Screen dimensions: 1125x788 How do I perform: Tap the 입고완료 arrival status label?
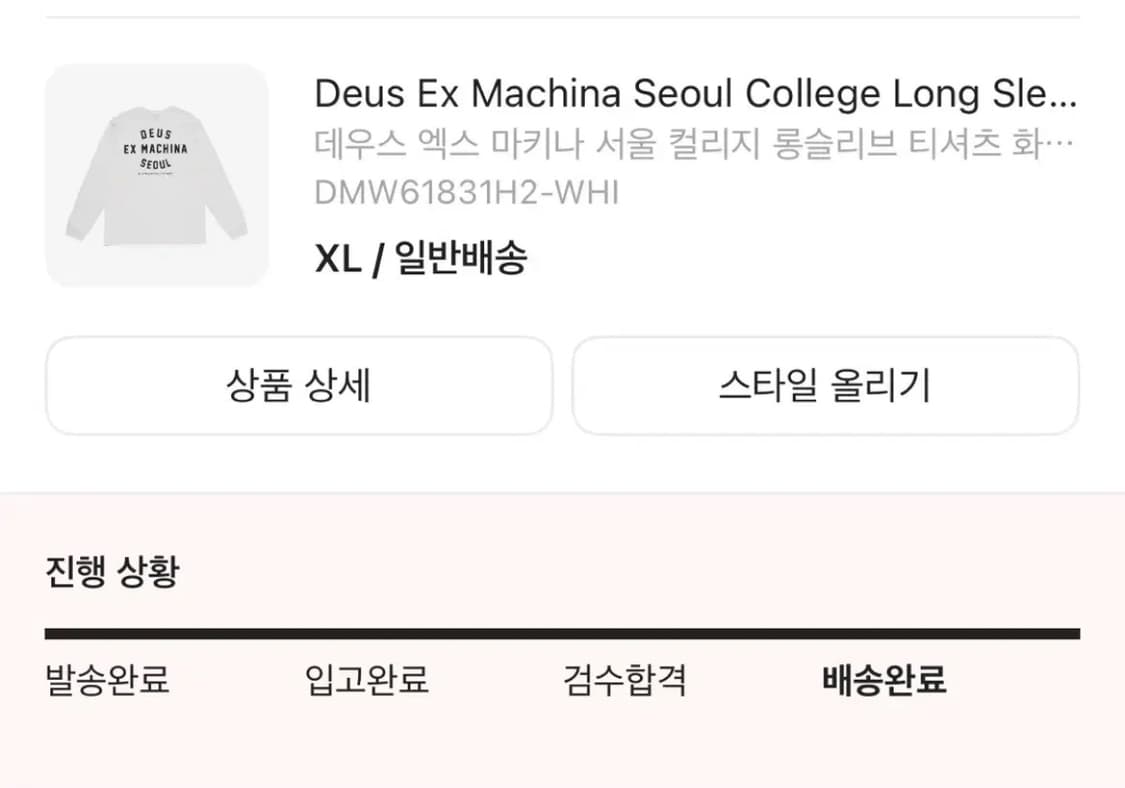click(368, 680)
